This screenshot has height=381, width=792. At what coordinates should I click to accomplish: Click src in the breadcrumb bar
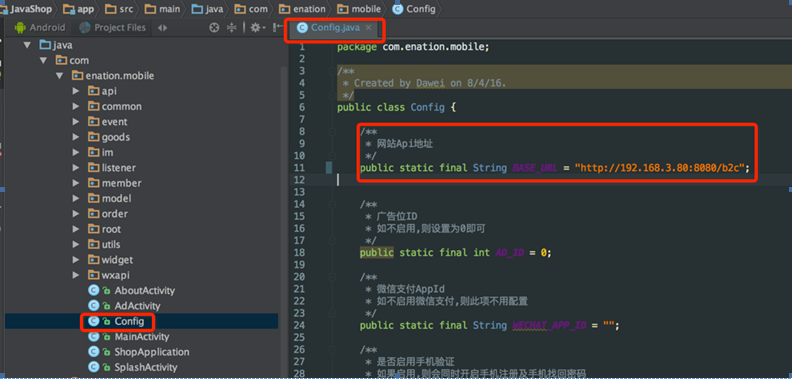tap(119, 9)
